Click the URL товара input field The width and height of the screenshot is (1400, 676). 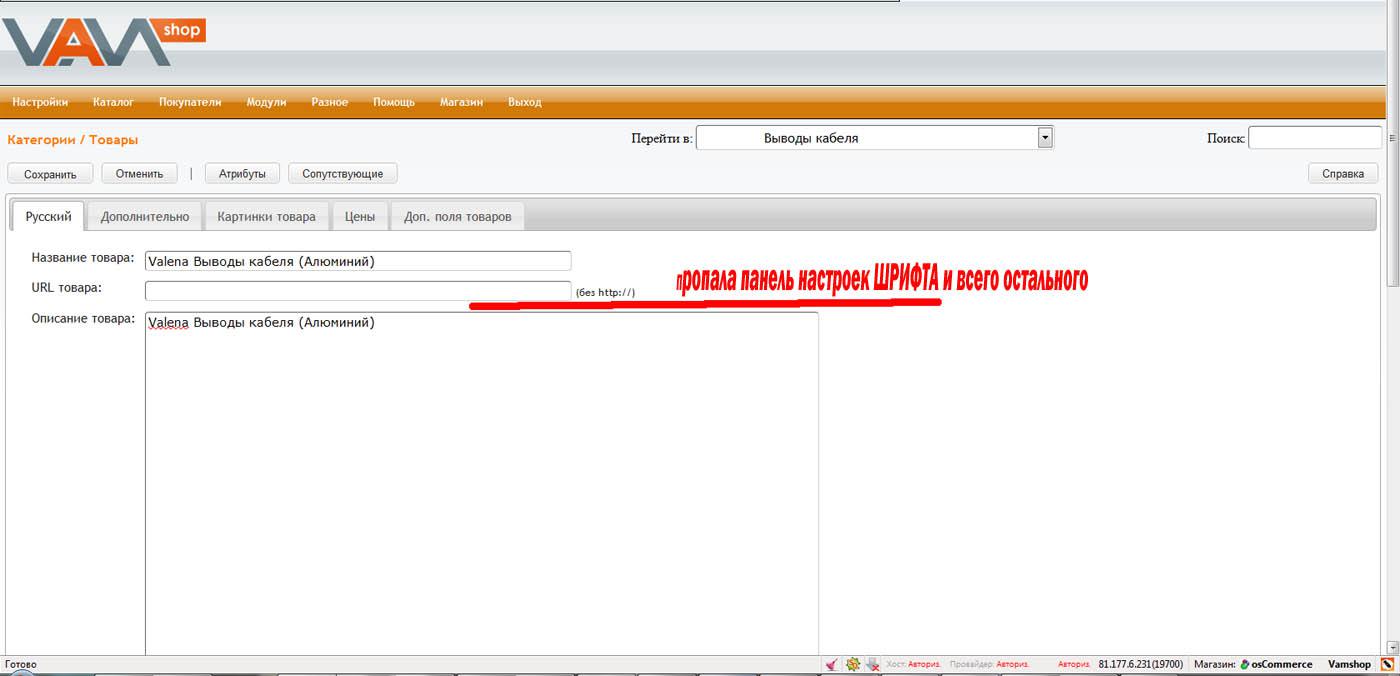pyautogui.click(x=358, y=291)
